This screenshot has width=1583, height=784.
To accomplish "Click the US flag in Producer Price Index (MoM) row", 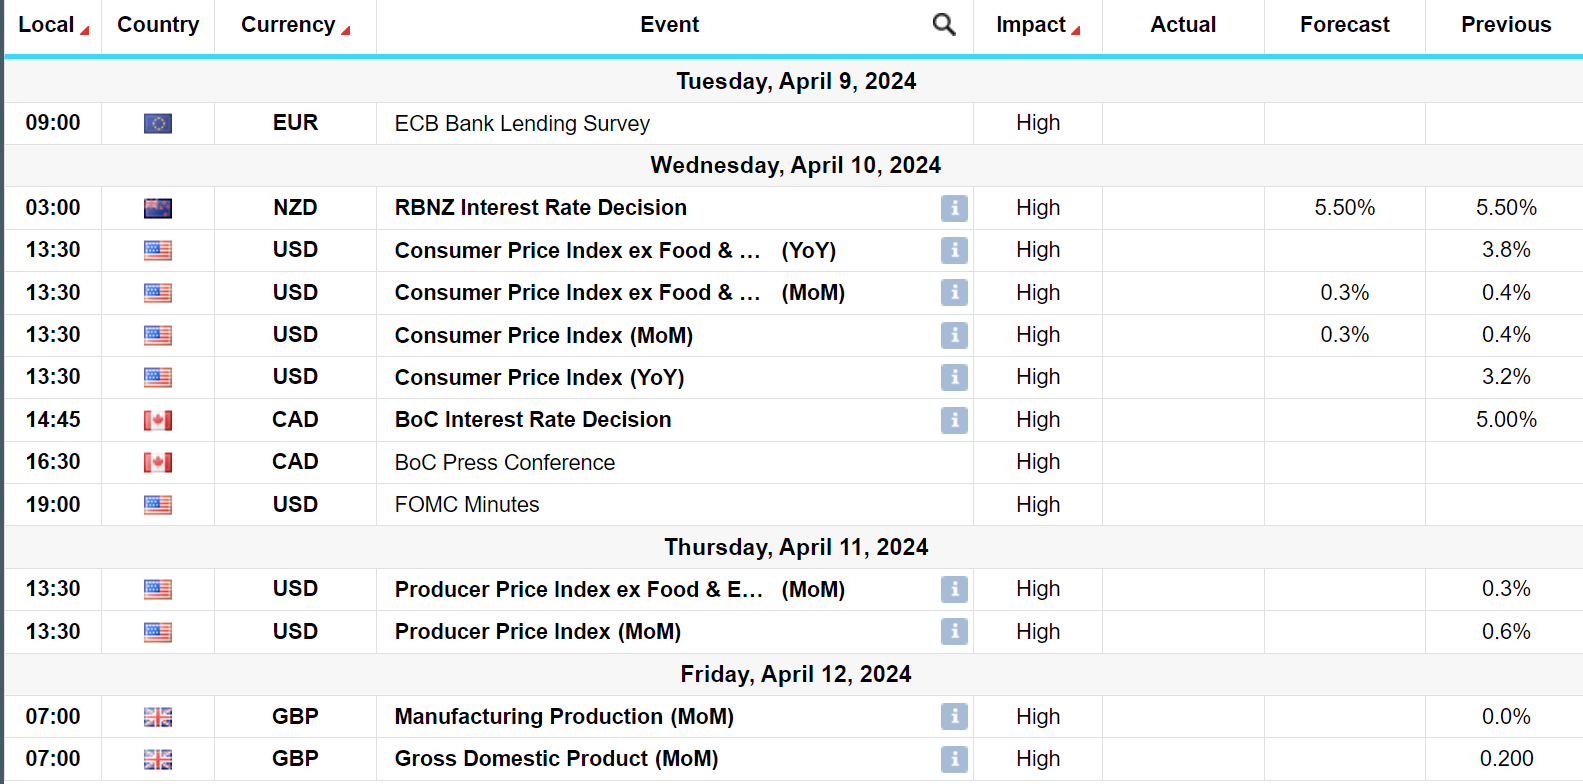I will [x=158, y=632].
